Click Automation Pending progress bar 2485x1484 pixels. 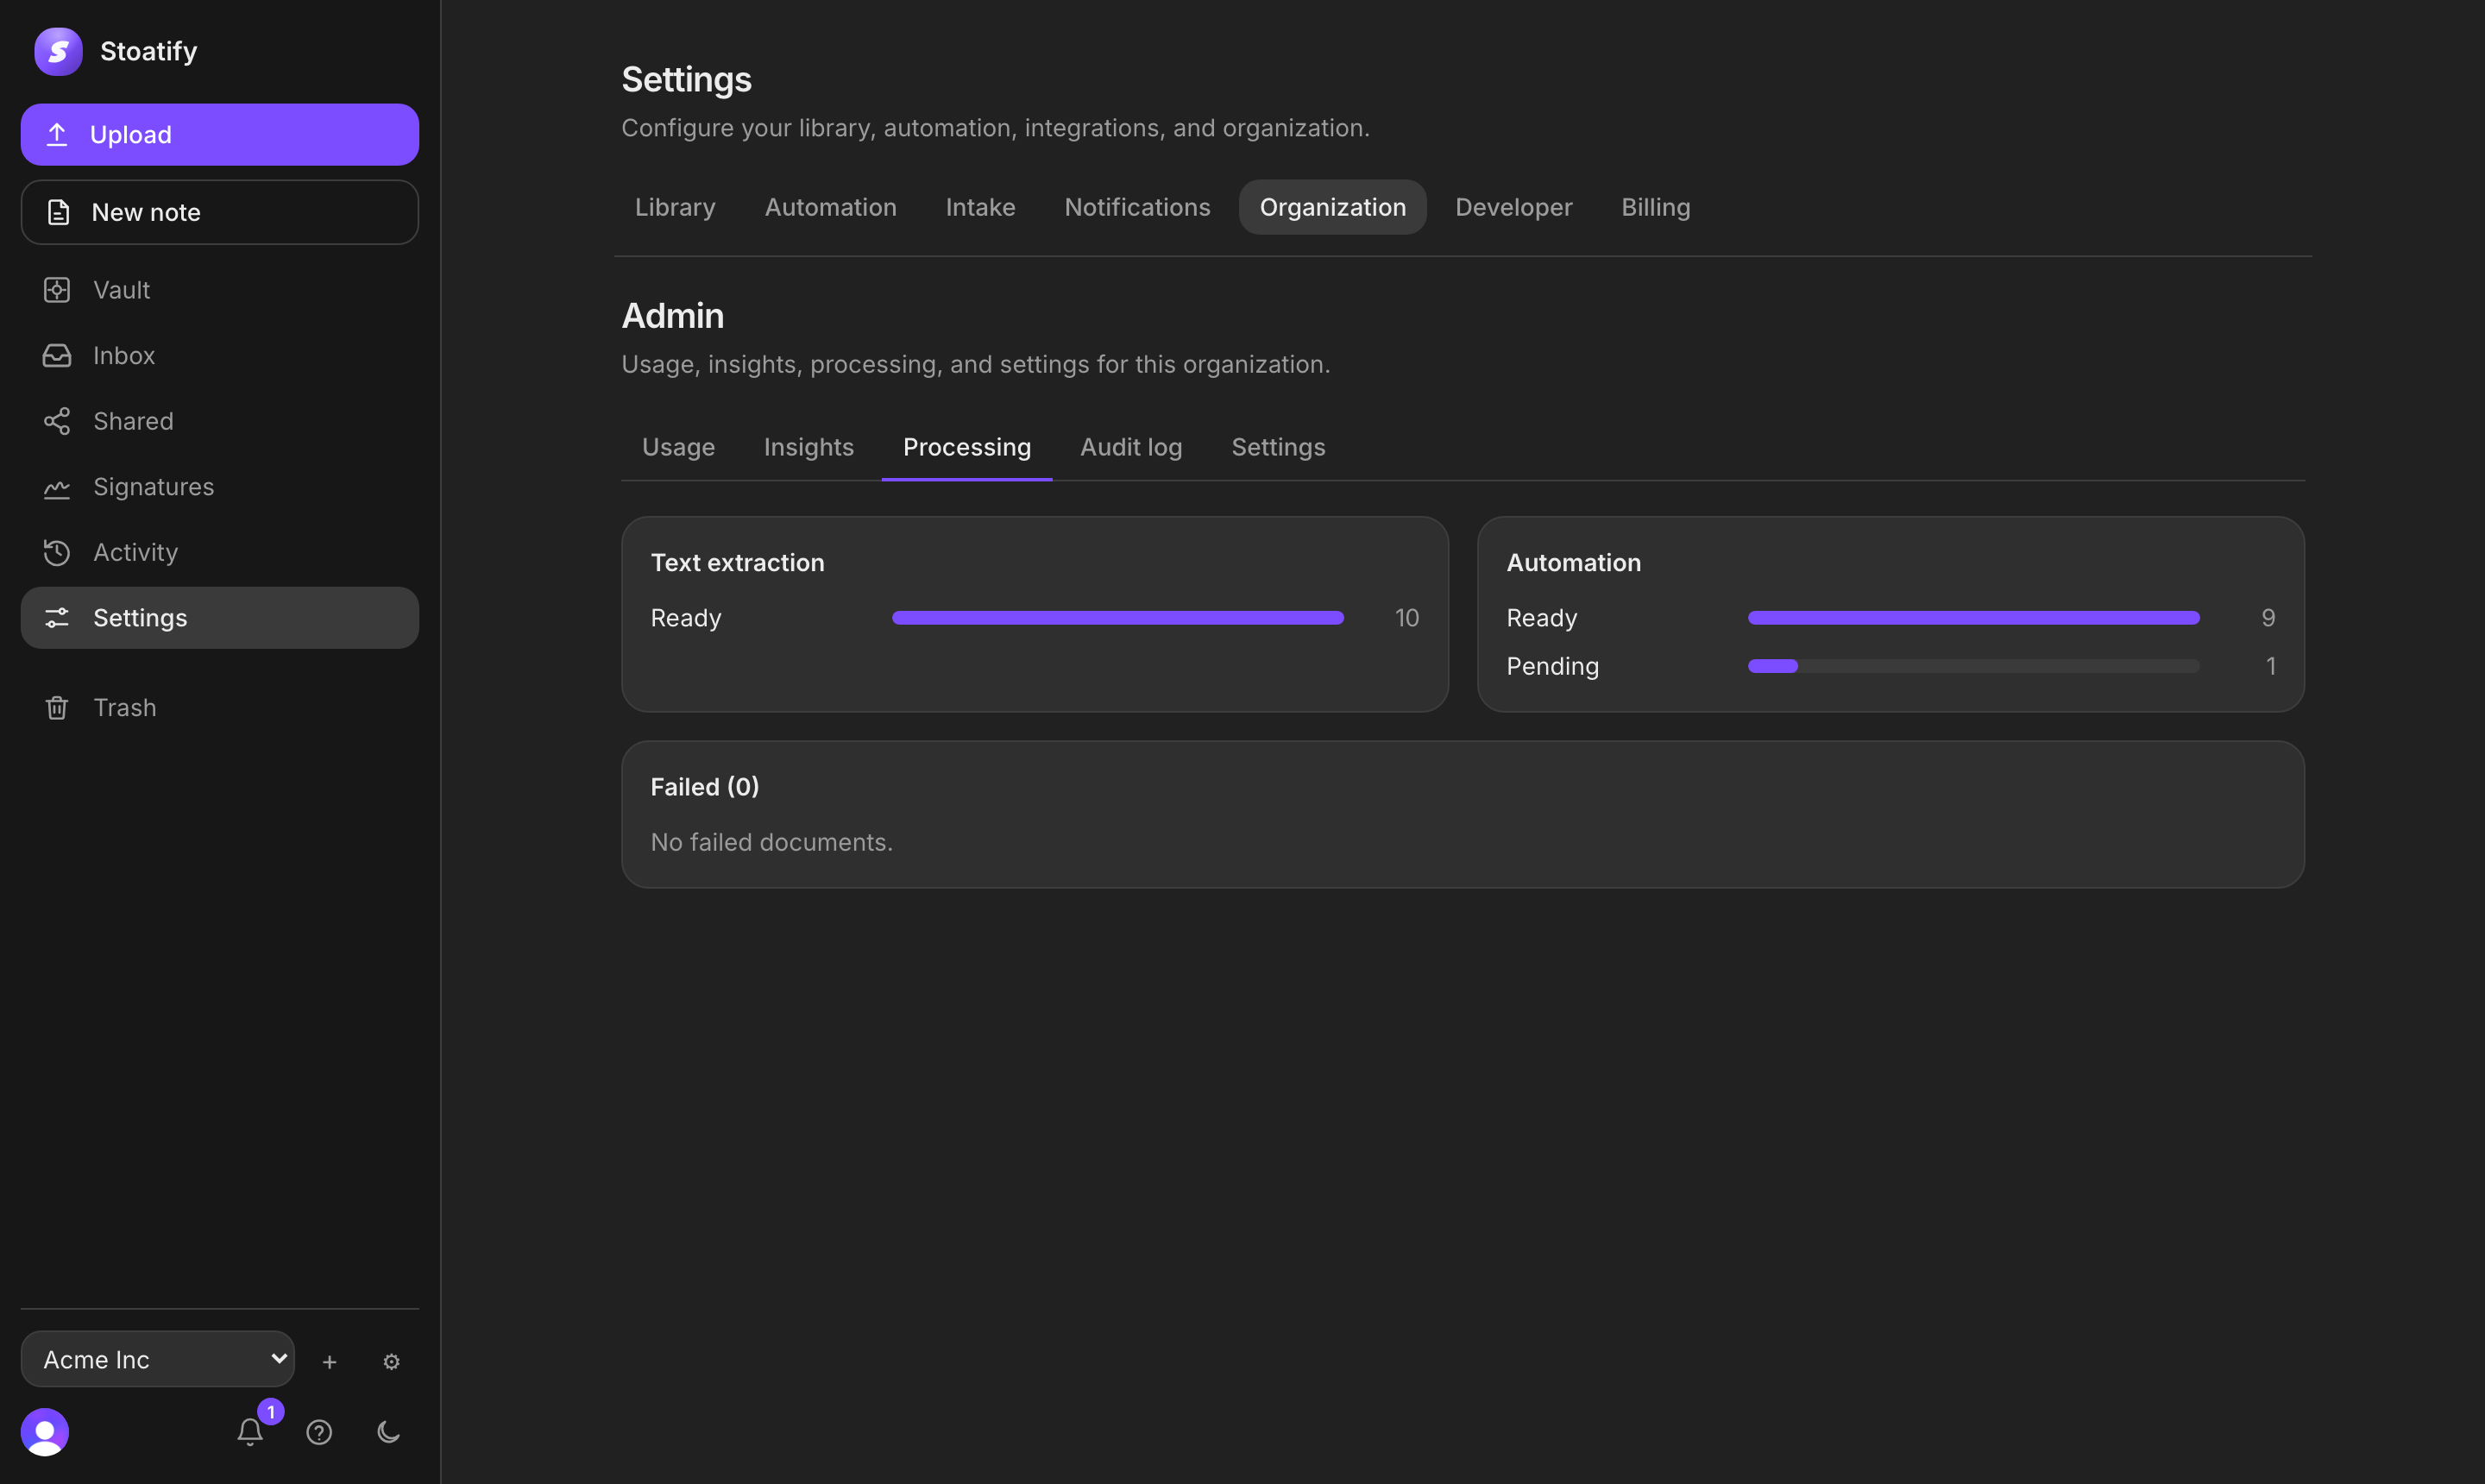click(x=1973, y=666)
